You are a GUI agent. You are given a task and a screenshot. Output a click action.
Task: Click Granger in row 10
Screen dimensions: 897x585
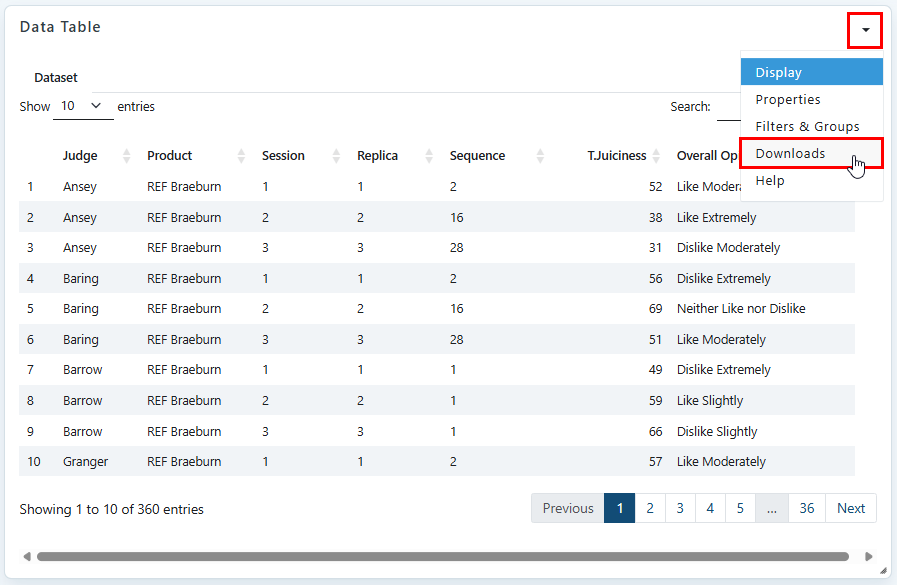click(x=85, y=462)
